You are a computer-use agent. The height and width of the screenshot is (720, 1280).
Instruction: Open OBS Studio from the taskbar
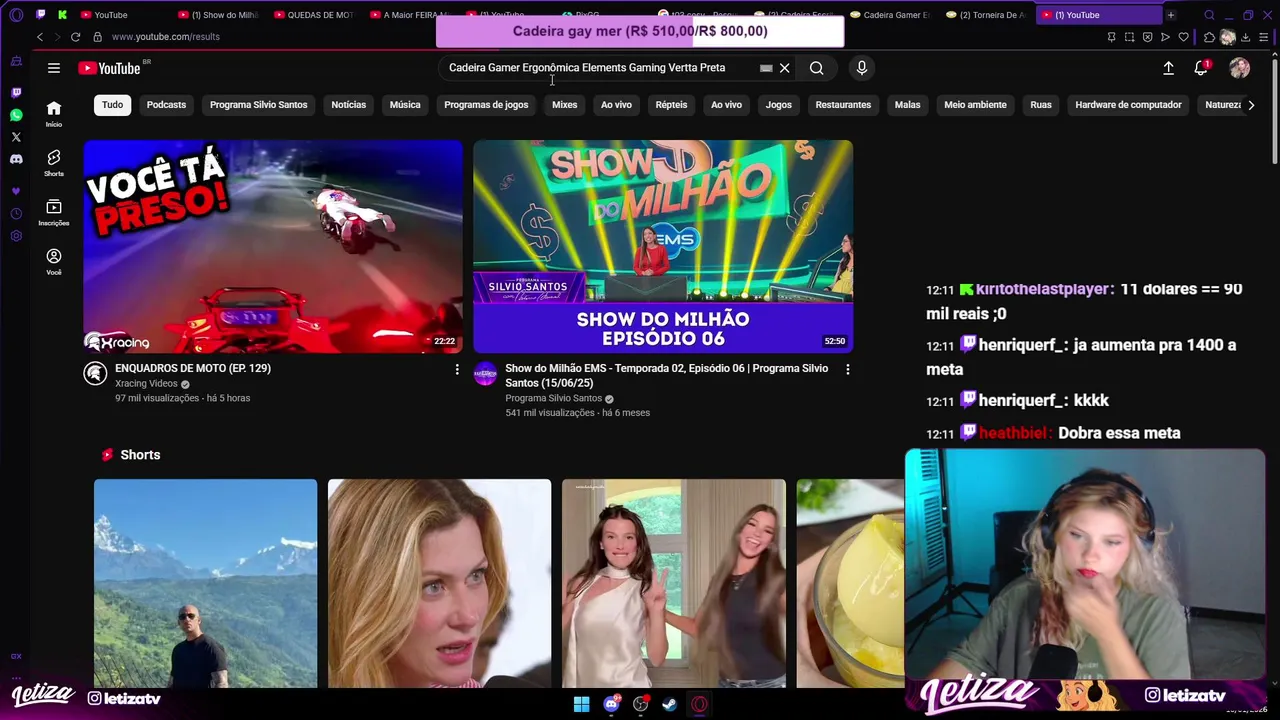click(640, 704)
